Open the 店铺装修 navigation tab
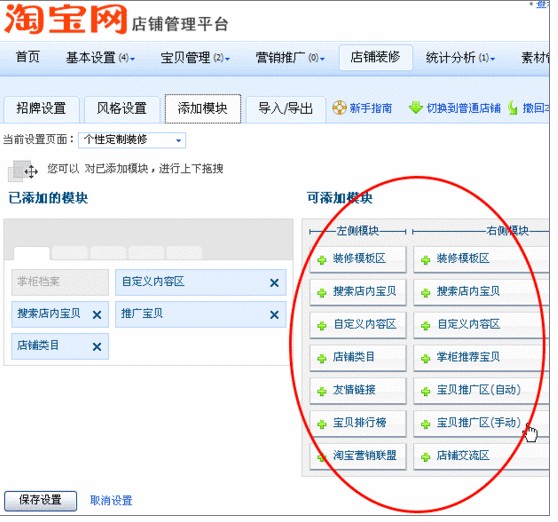This screenshot has height=522, width=558. point(375,57)
